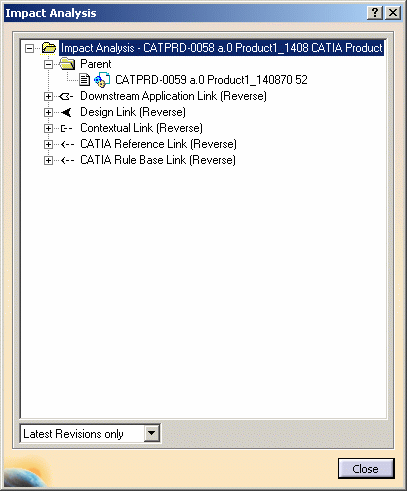
Task: Click the Downstream Application Link arrow icon
Action: 66,96
